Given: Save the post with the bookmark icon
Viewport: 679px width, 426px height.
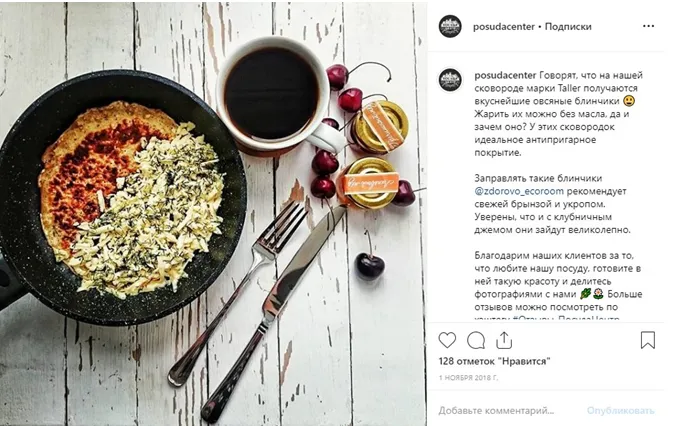Looking at the screenshot, I should [x=648, y=340].
